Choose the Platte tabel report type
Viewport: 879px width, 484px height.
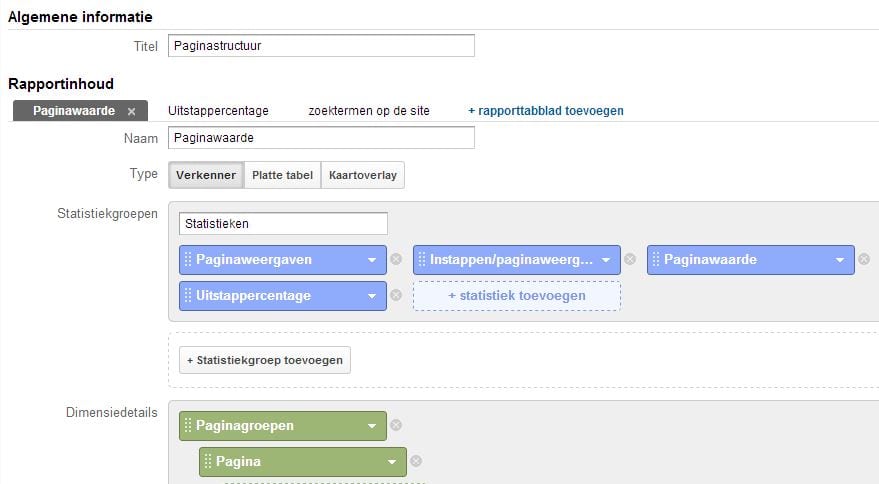point(283,175)
